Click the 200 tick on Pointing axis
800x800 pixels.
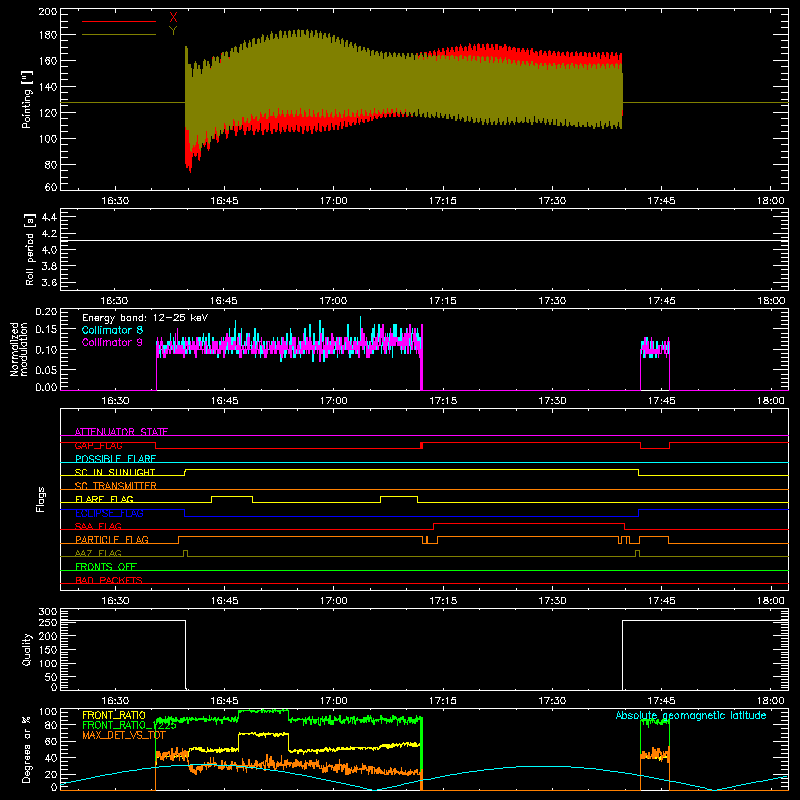point(47,11)
